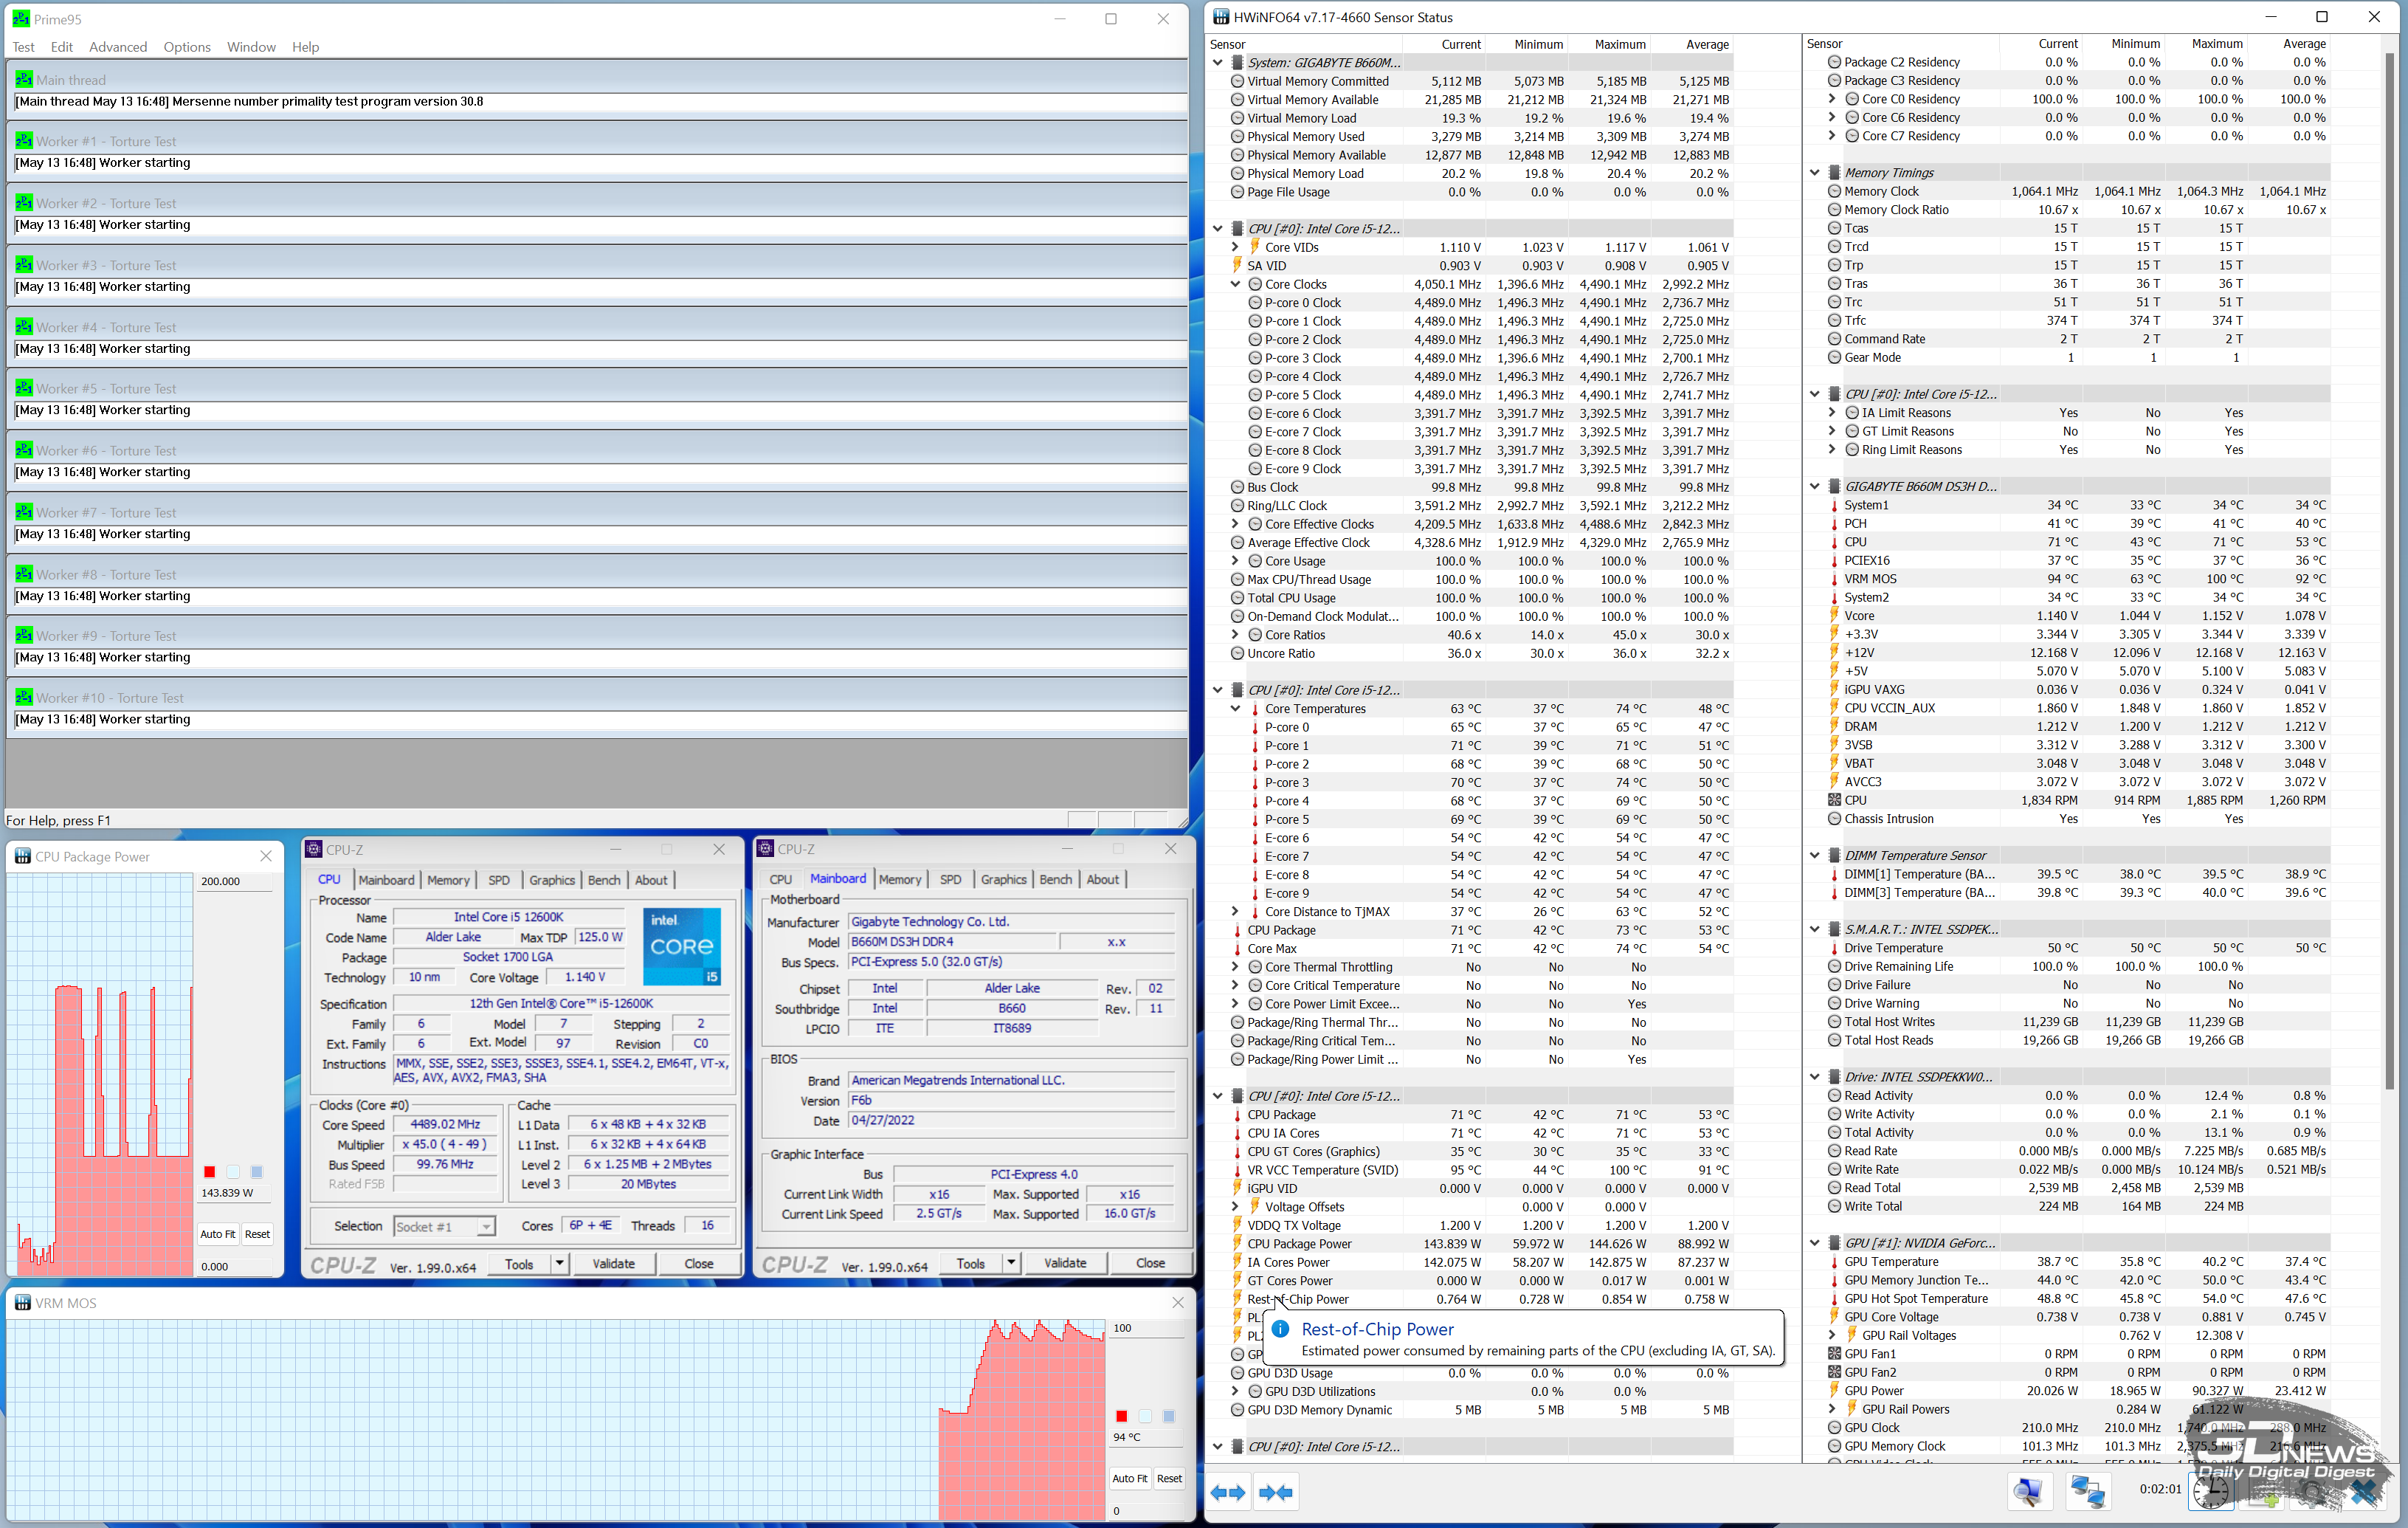This screenshot has width=2408, height=1528.
Task: Click the lightning icon beside Vcore sensor
Action: [x=1834, y=616]
